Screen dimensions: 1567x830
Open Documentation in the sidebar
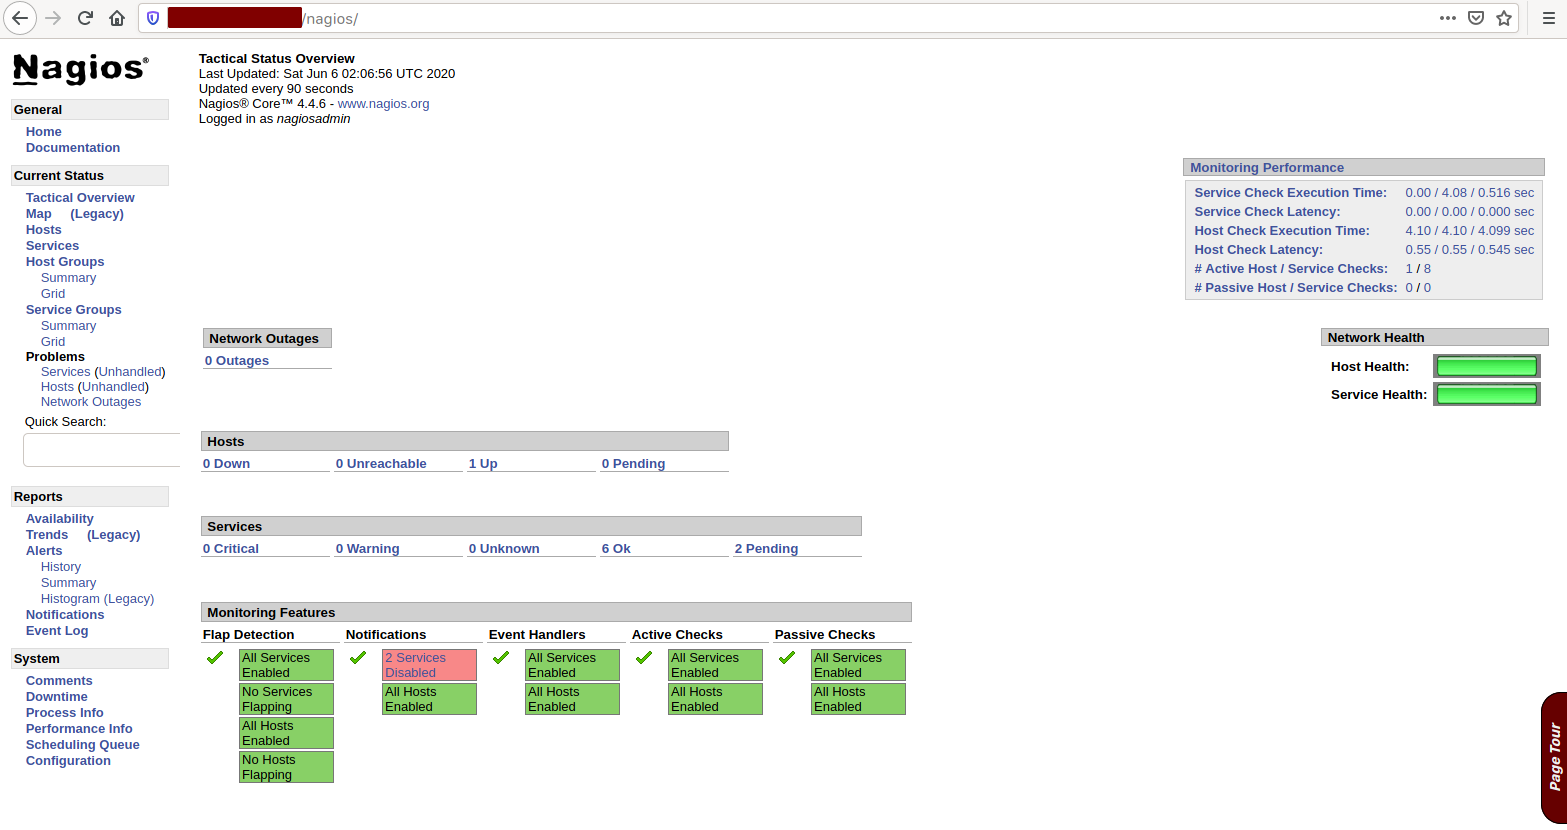pyautogui.click(x=73, y=148)
